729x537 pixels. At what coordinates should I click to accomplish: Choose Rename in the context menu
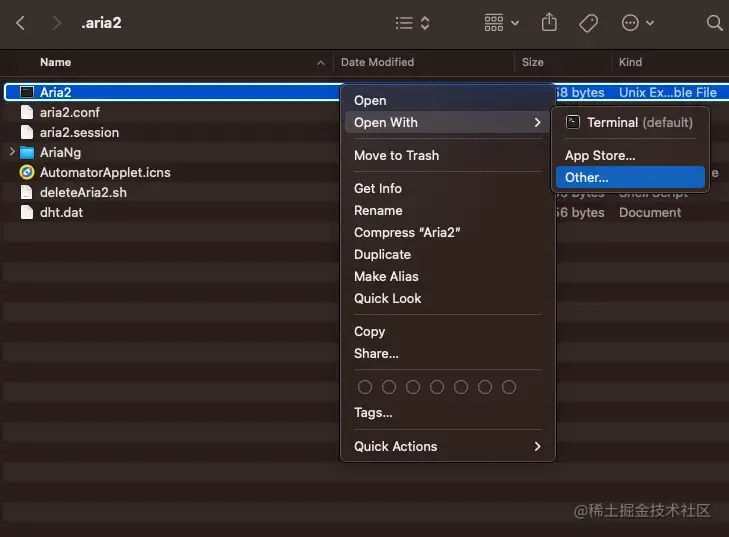click(x=448, y=210)
